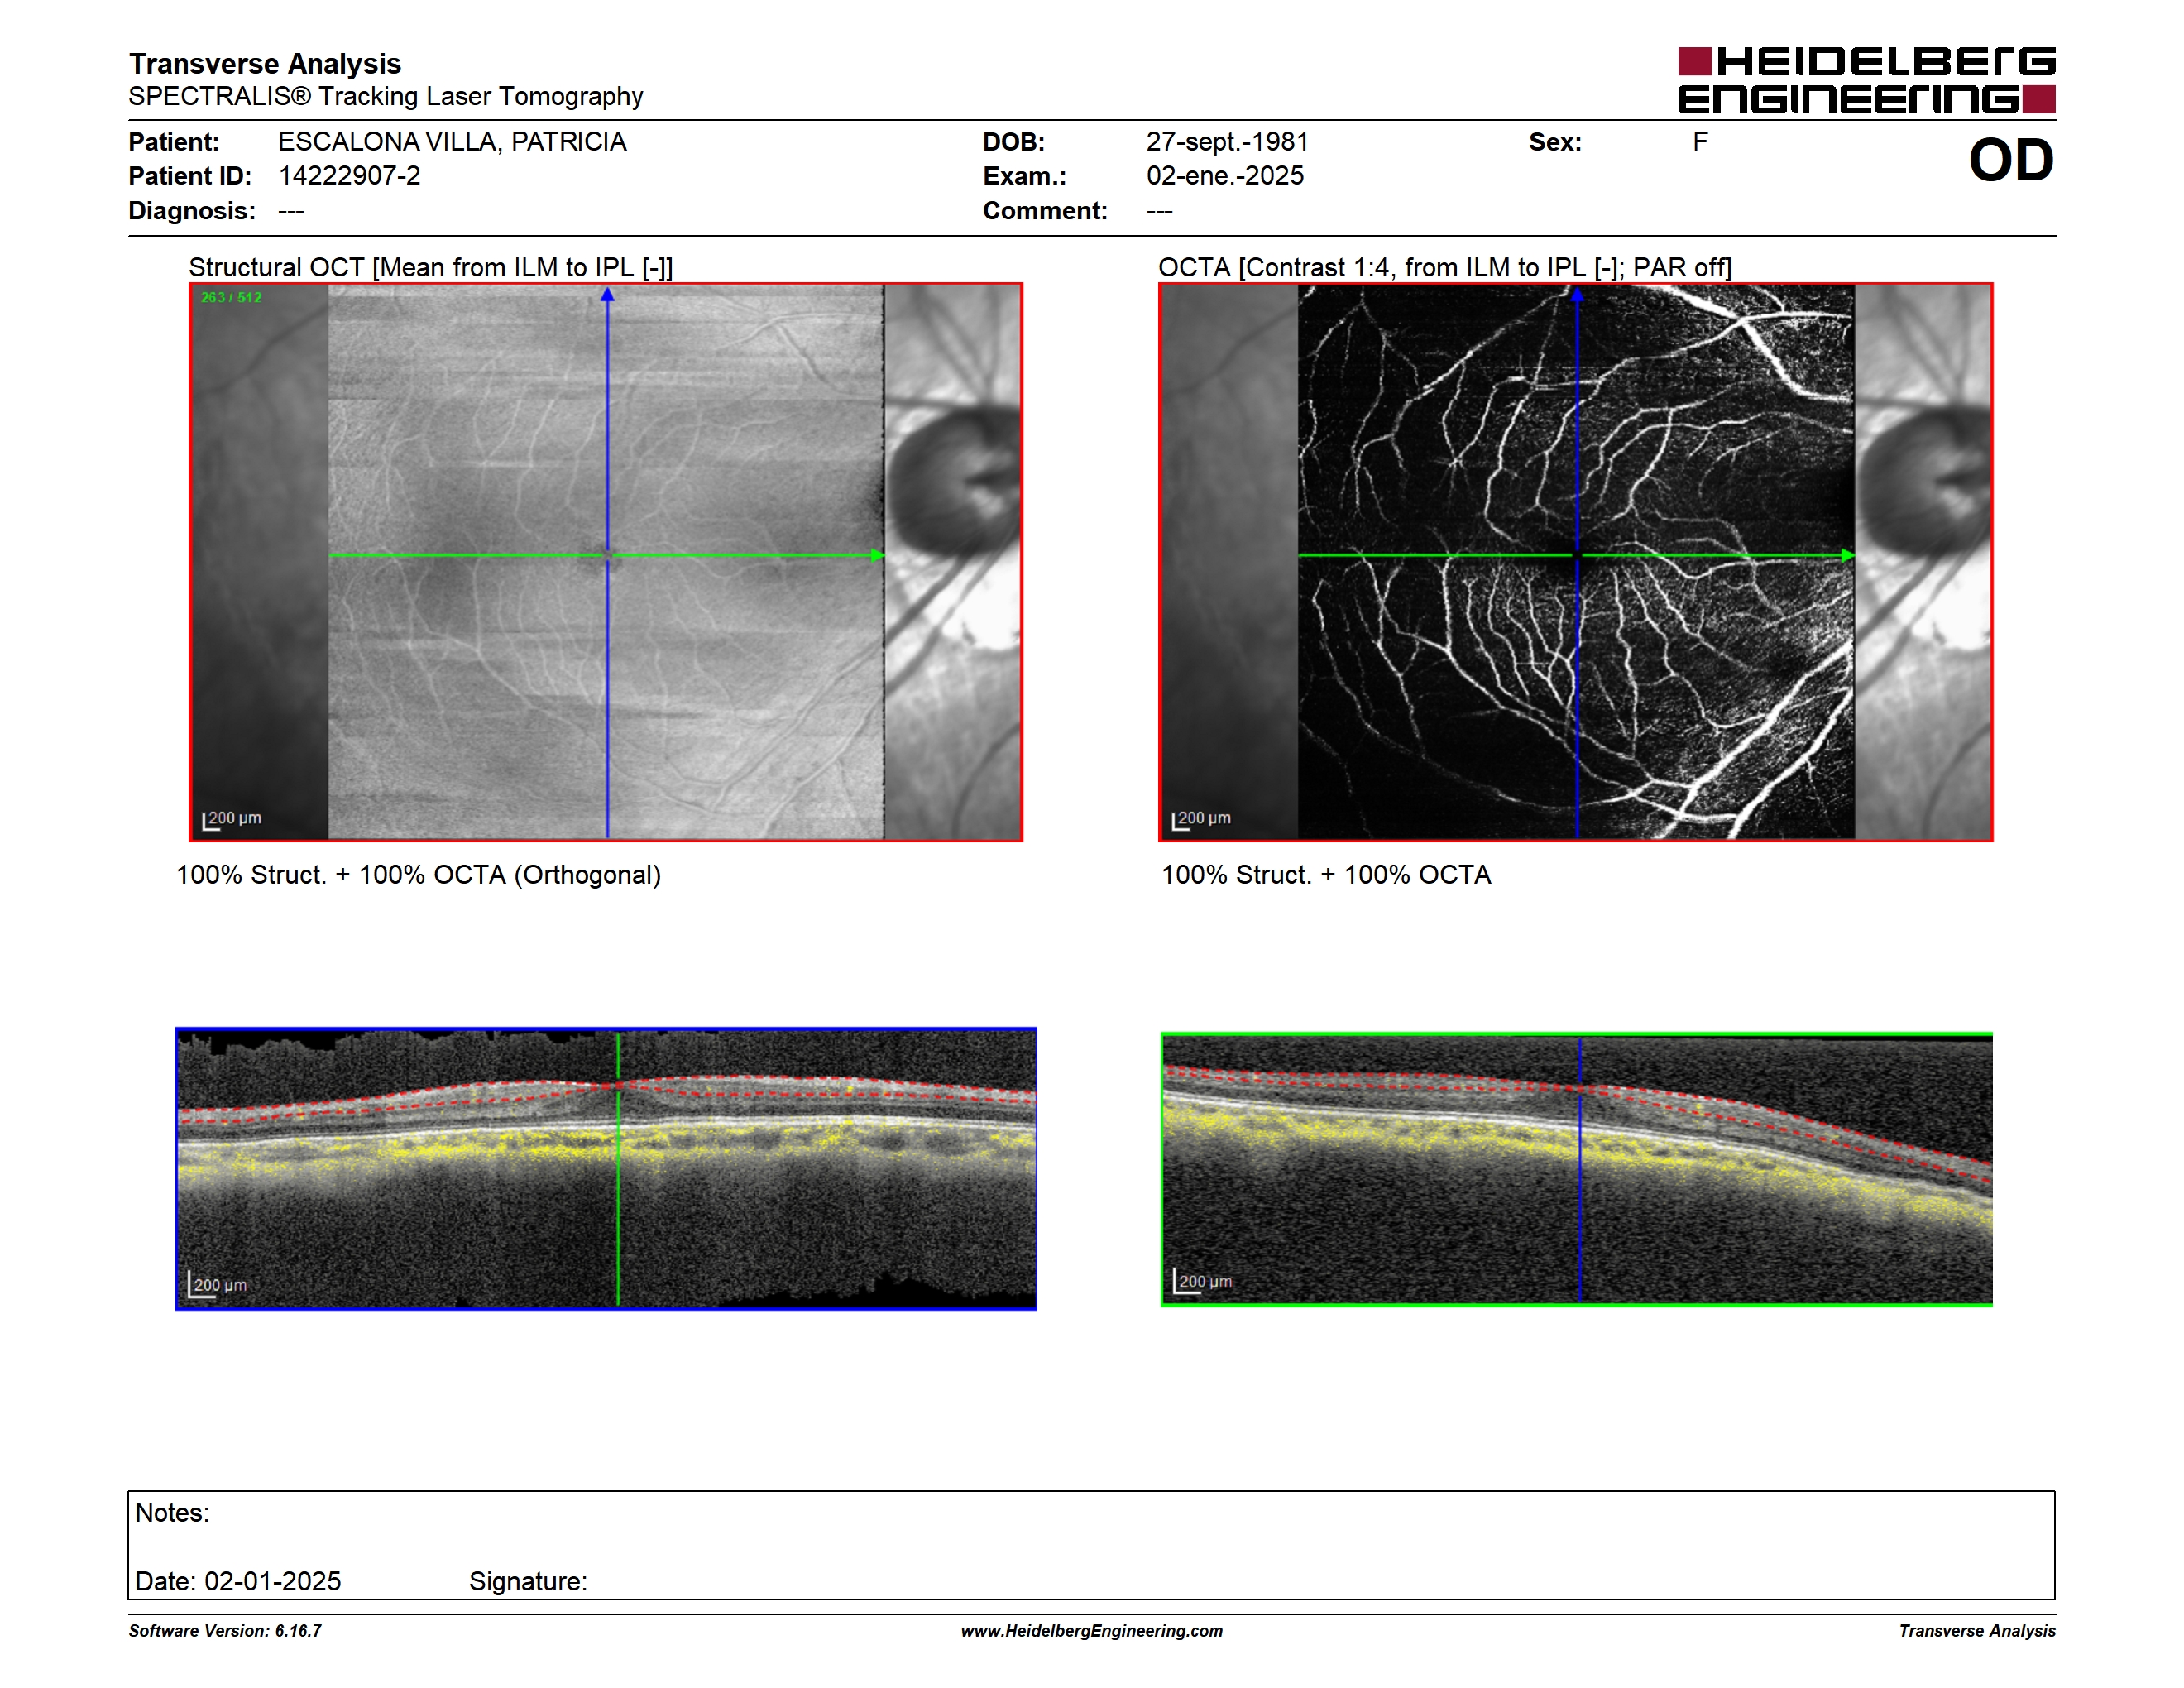
Task: Click the Software Version: 6.16.7 footer text
Action: (225, 1631)
